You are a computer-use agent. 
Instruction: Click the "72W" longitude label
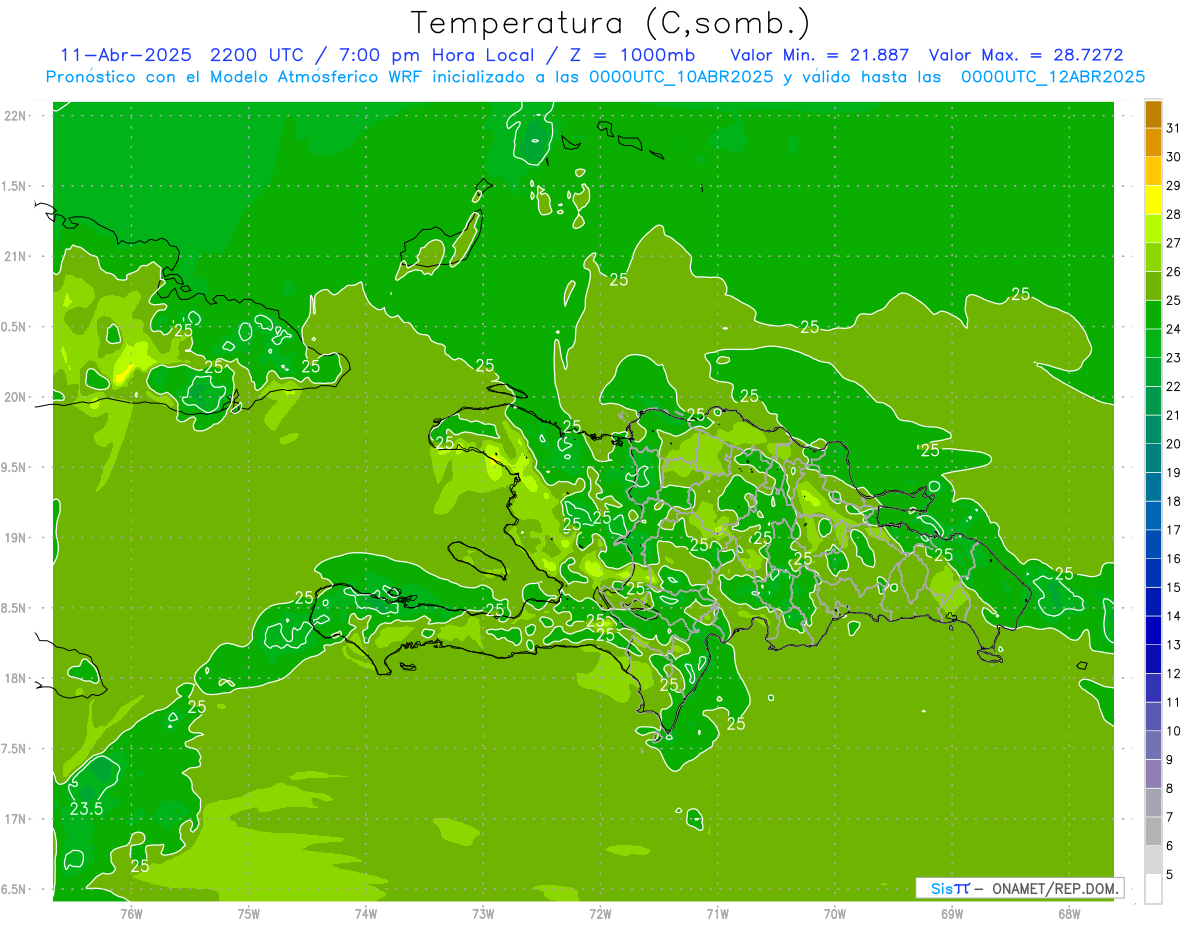pyautogui.click(x=600, y=914)
